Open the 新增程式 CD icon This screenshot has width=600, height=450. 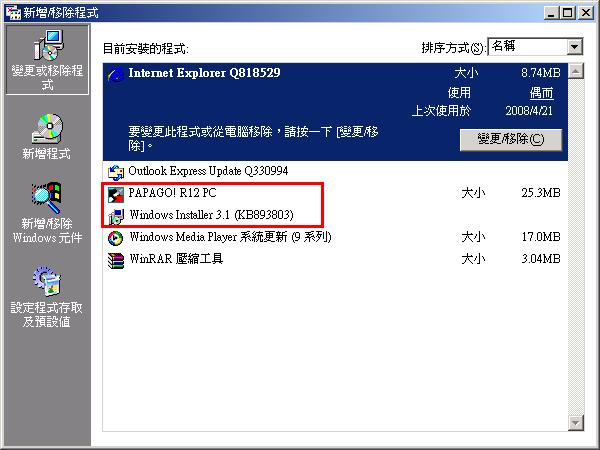[47, 128]
